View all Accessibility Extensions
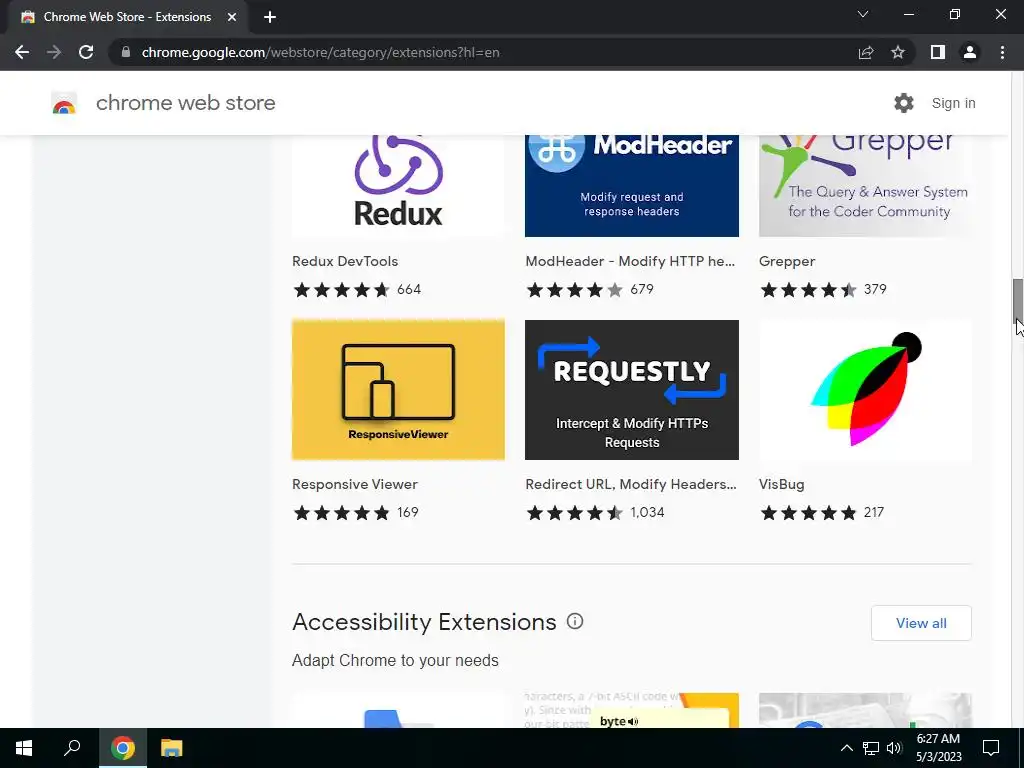The image size is (1024, 768). click(x=921, y=623)
